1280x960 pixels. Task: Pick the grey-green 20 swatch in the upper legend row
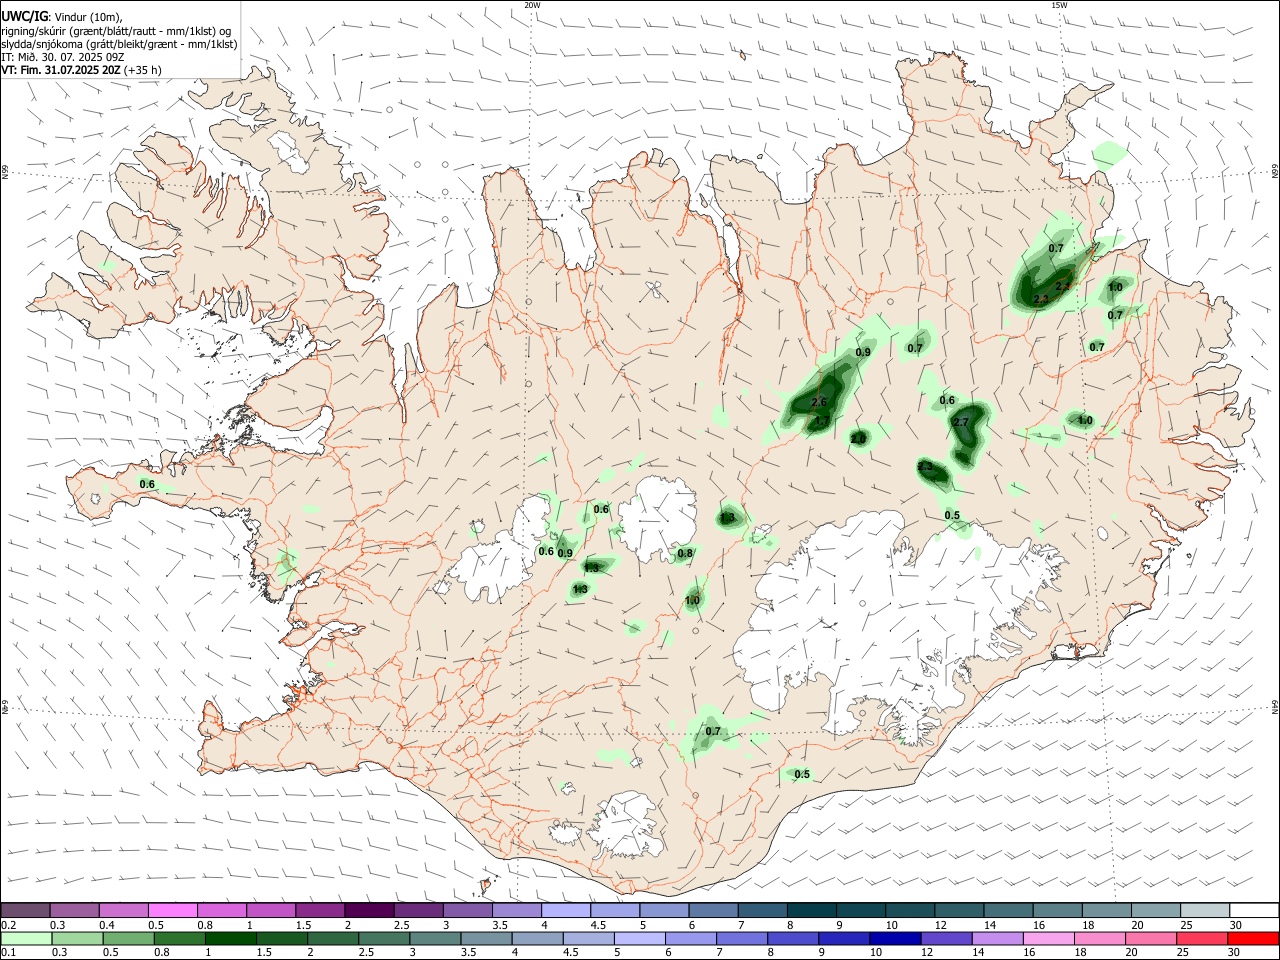coord(1155,911)
